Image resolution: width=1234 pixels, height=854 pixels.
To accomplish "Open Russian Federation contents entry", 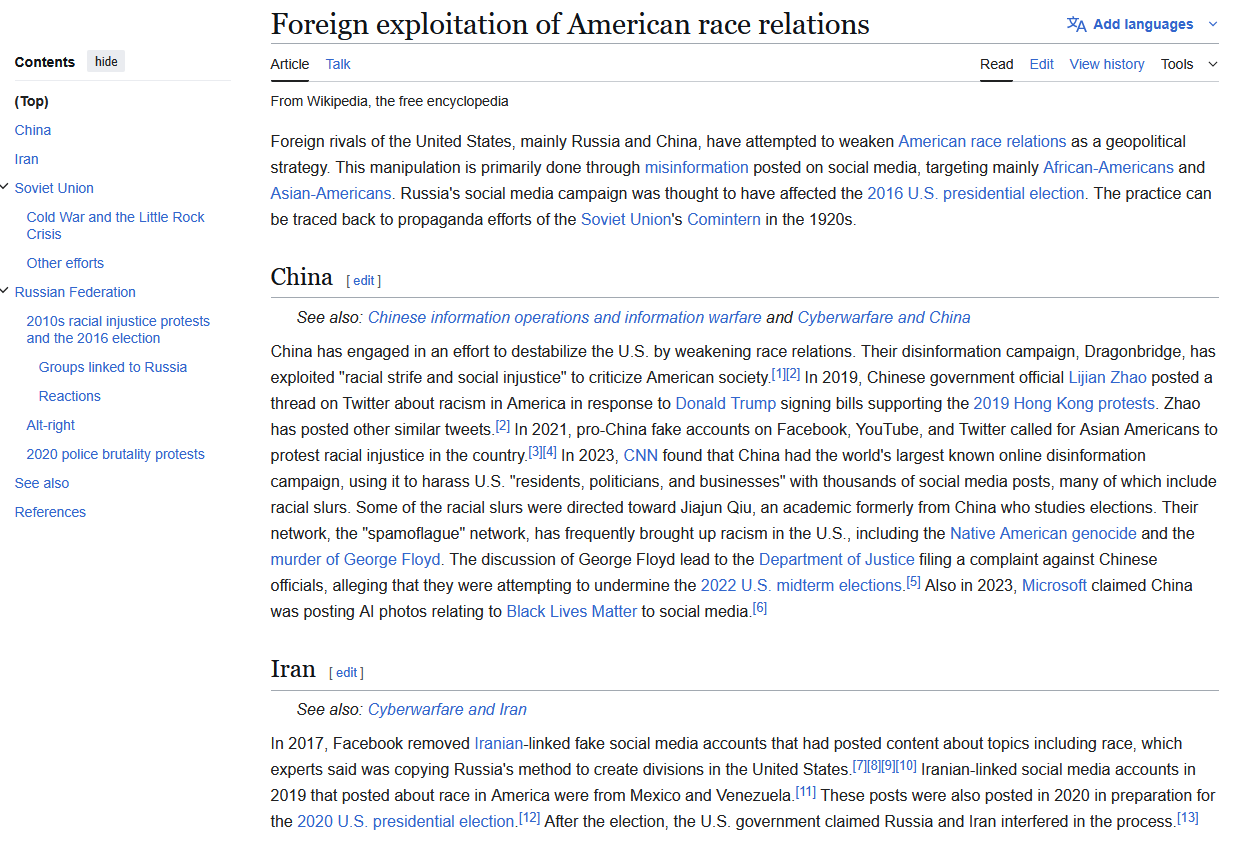I will pyautogui.click(x=75, y=292).
